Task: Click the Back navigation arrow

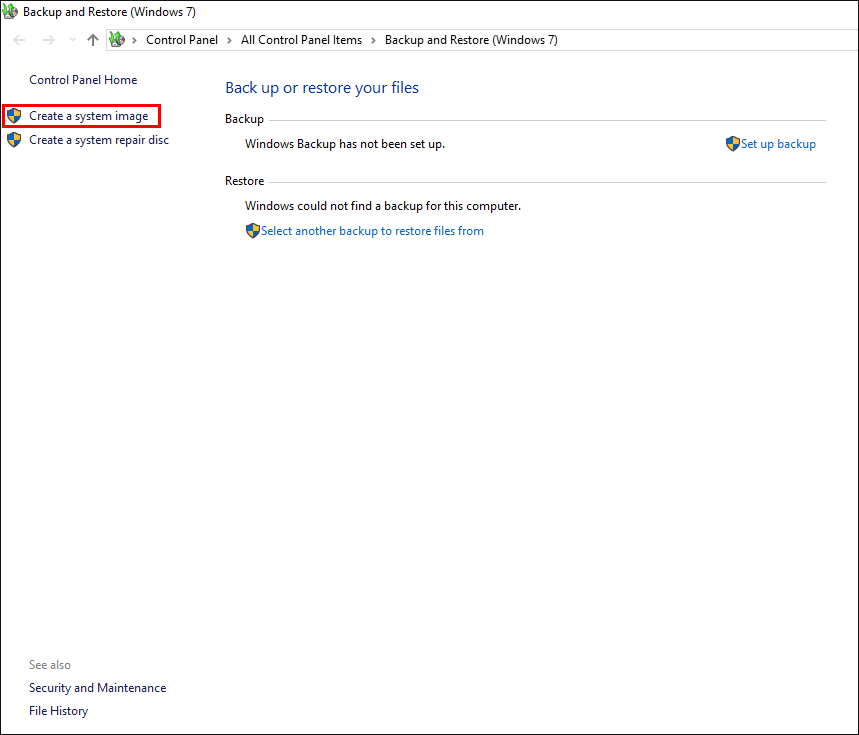Action: [x=19, y=40]
